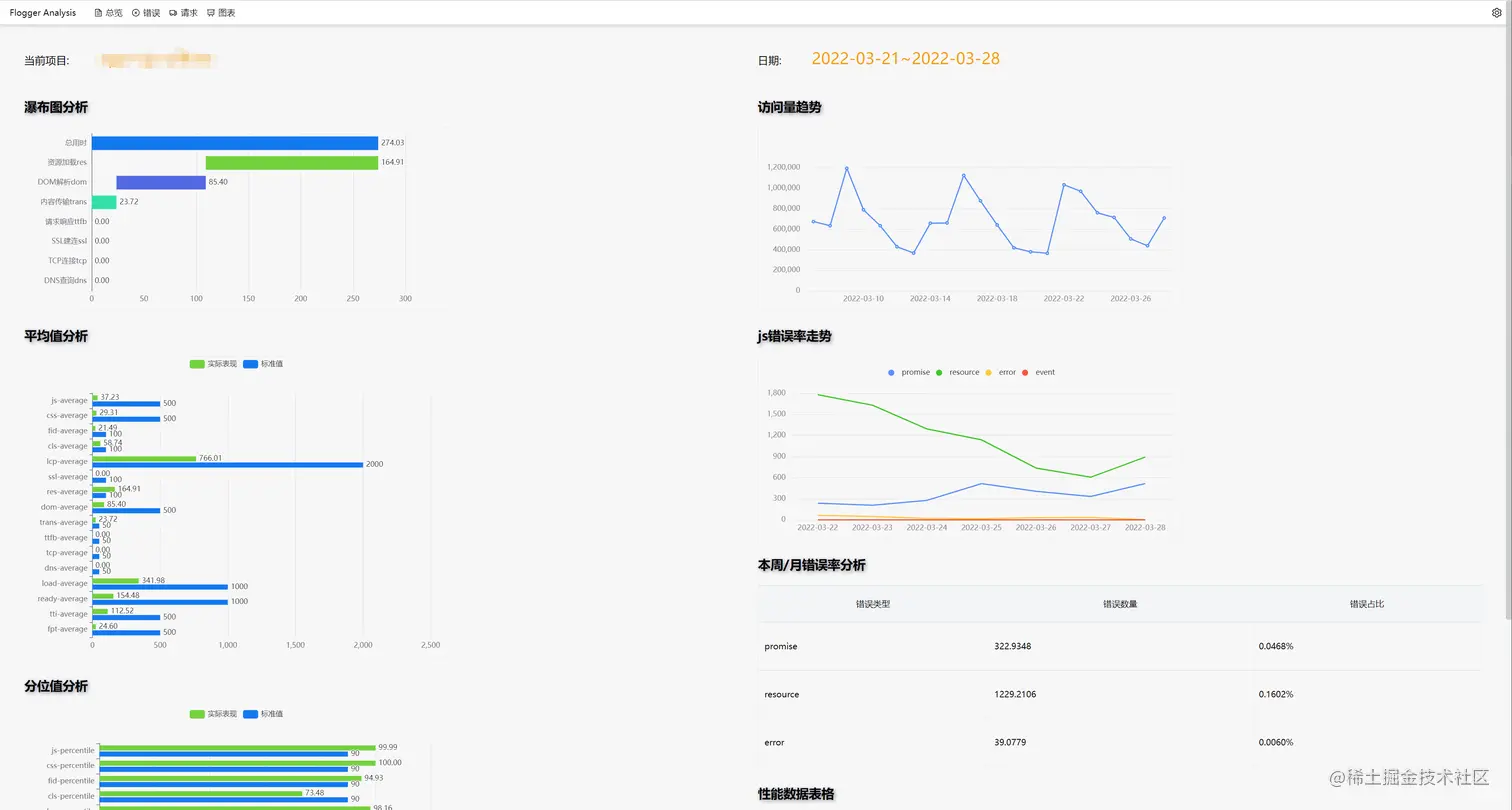This screenshot has height=810, width=1512.
Task: Click the 错误类型 table column header
Action: point(873,604)
